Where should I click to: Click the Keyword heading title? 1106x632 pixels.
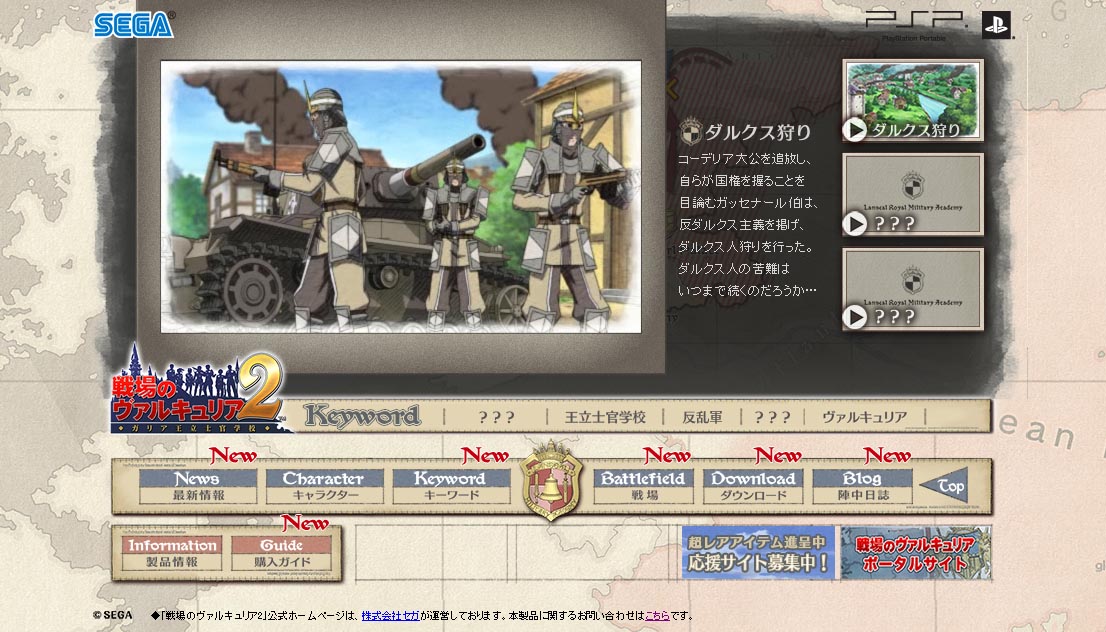click(x=363, y=416)
